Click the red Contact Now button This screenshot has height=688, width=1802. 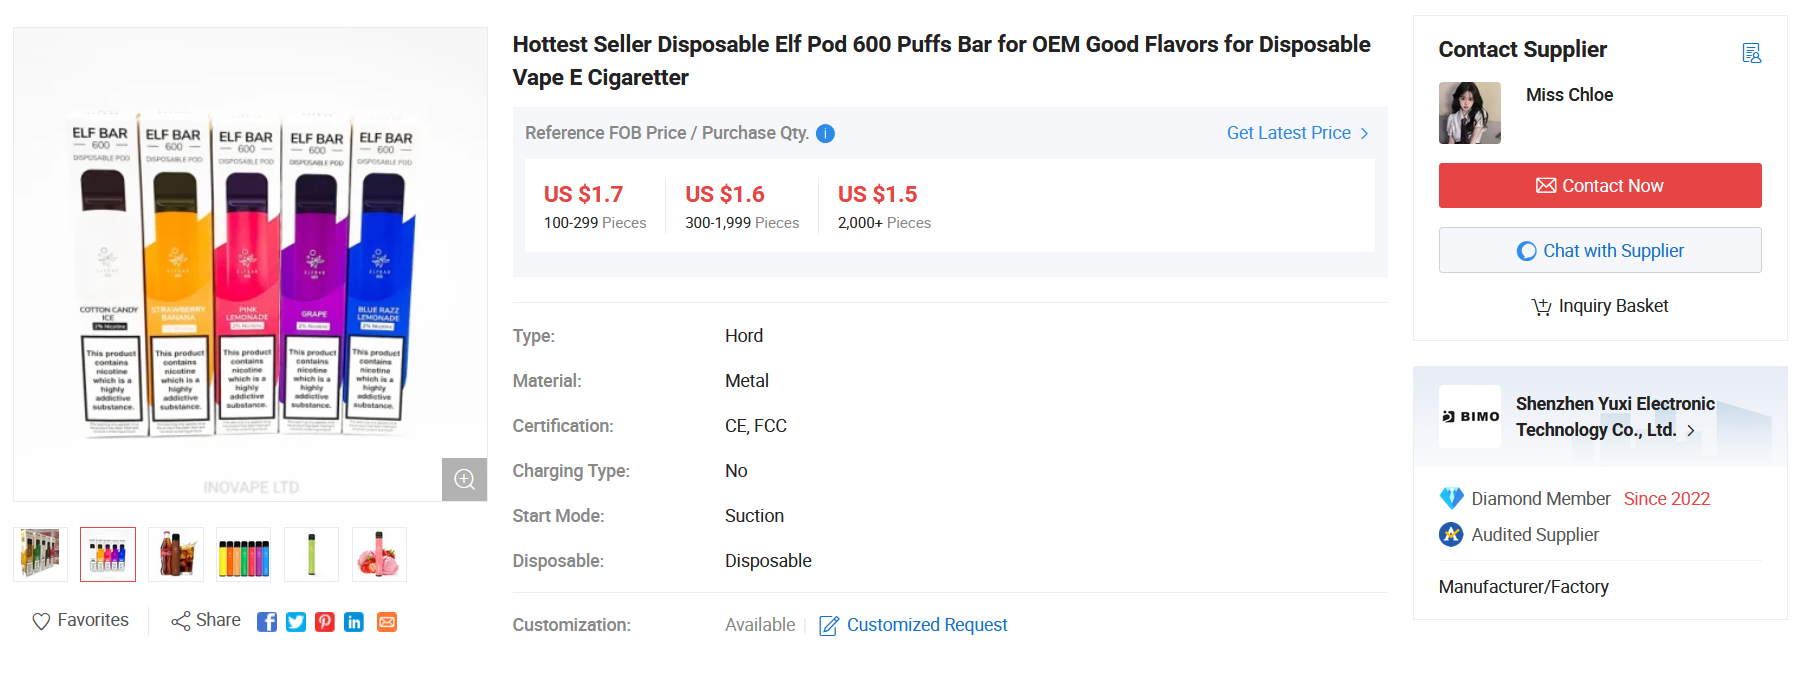[x=1600, y=186]
